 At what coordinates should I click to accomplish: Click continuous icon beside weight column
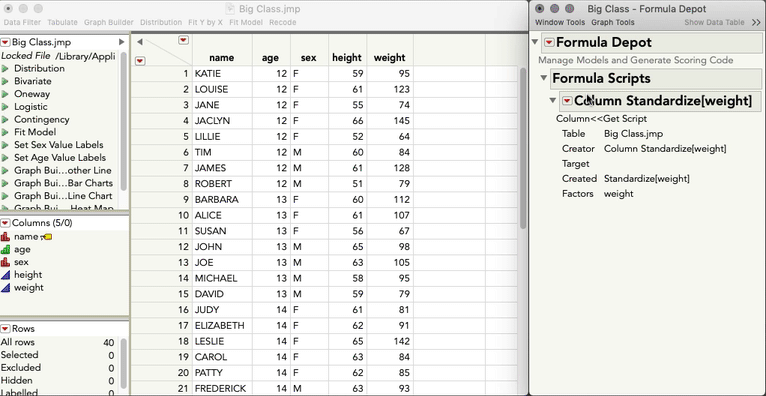(5, 287)
